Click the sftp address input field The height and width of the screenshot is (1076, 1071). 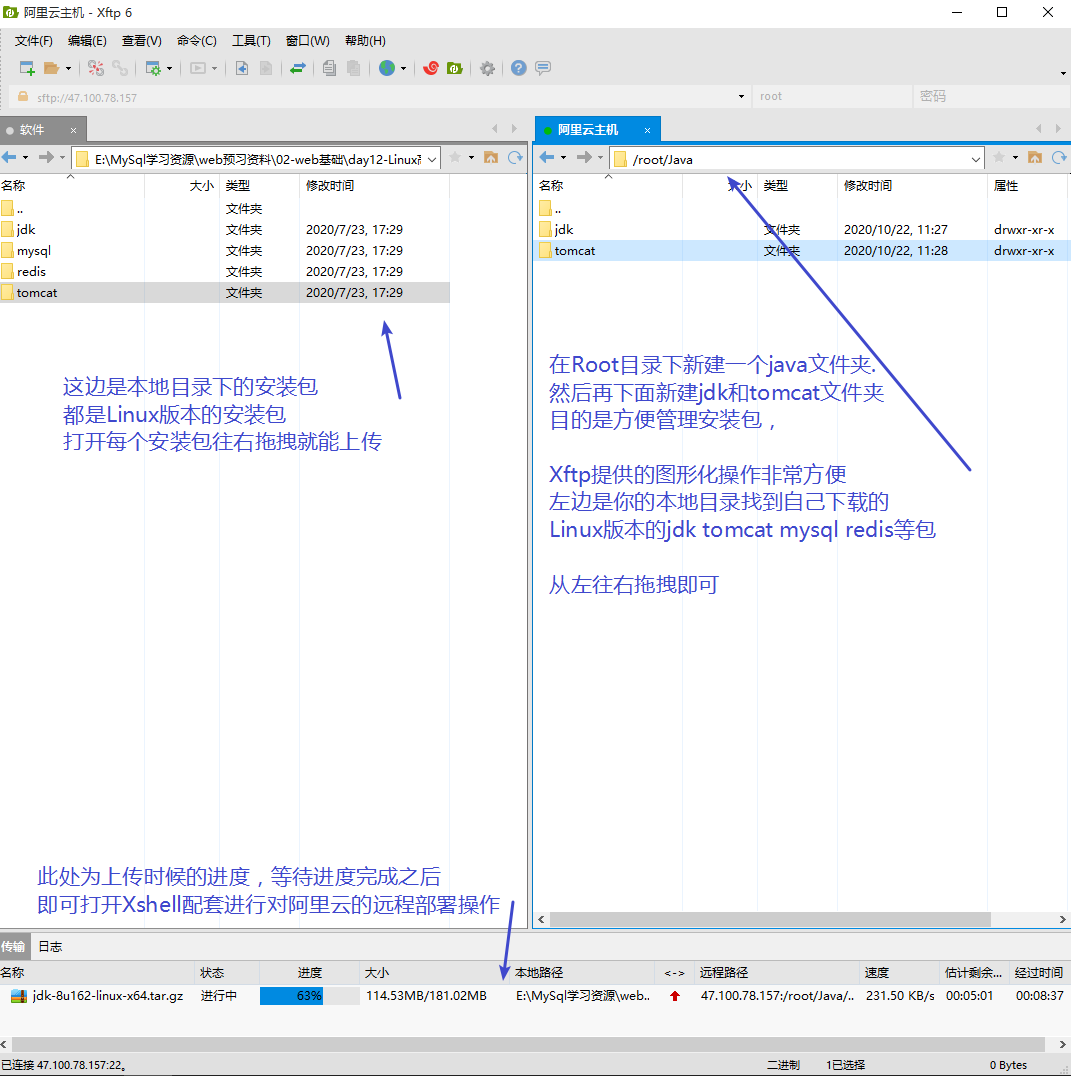[377, 97]
